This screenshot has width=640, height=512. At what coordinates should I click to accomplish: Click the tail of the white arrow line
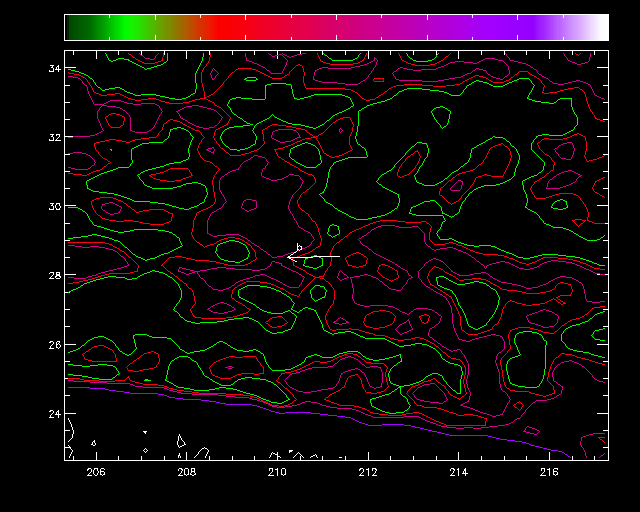point(339,257)
